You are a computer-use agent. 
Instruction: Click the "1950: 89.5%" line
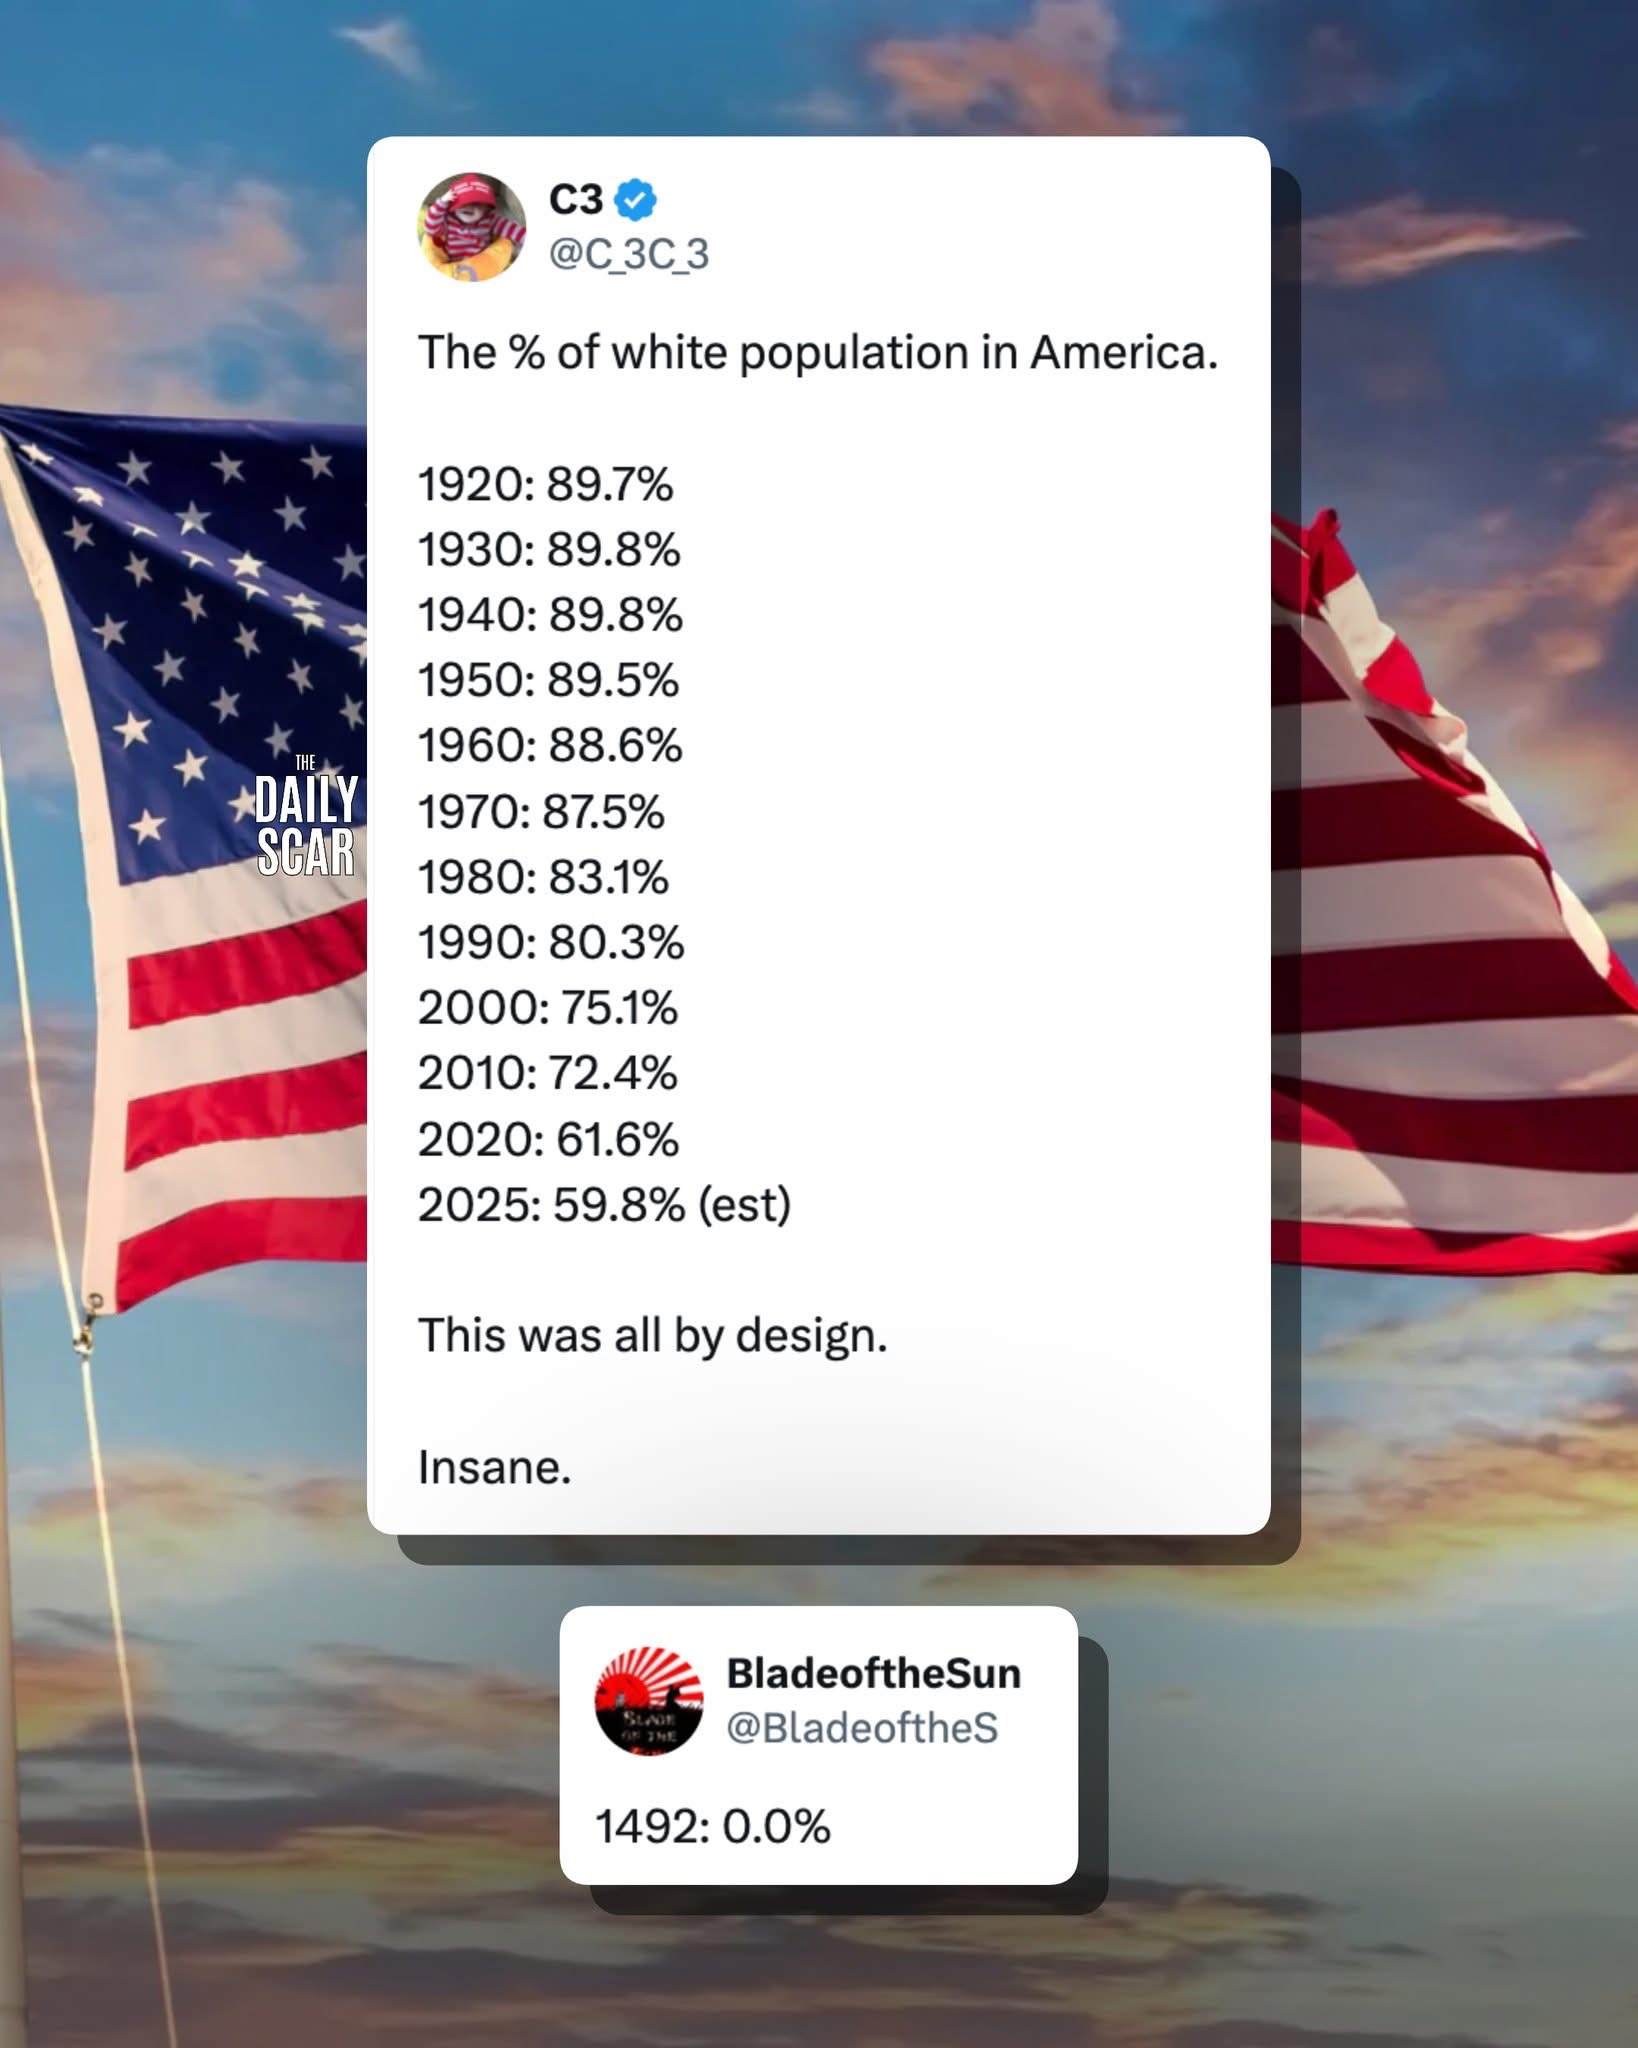click(x=548, y=681)
